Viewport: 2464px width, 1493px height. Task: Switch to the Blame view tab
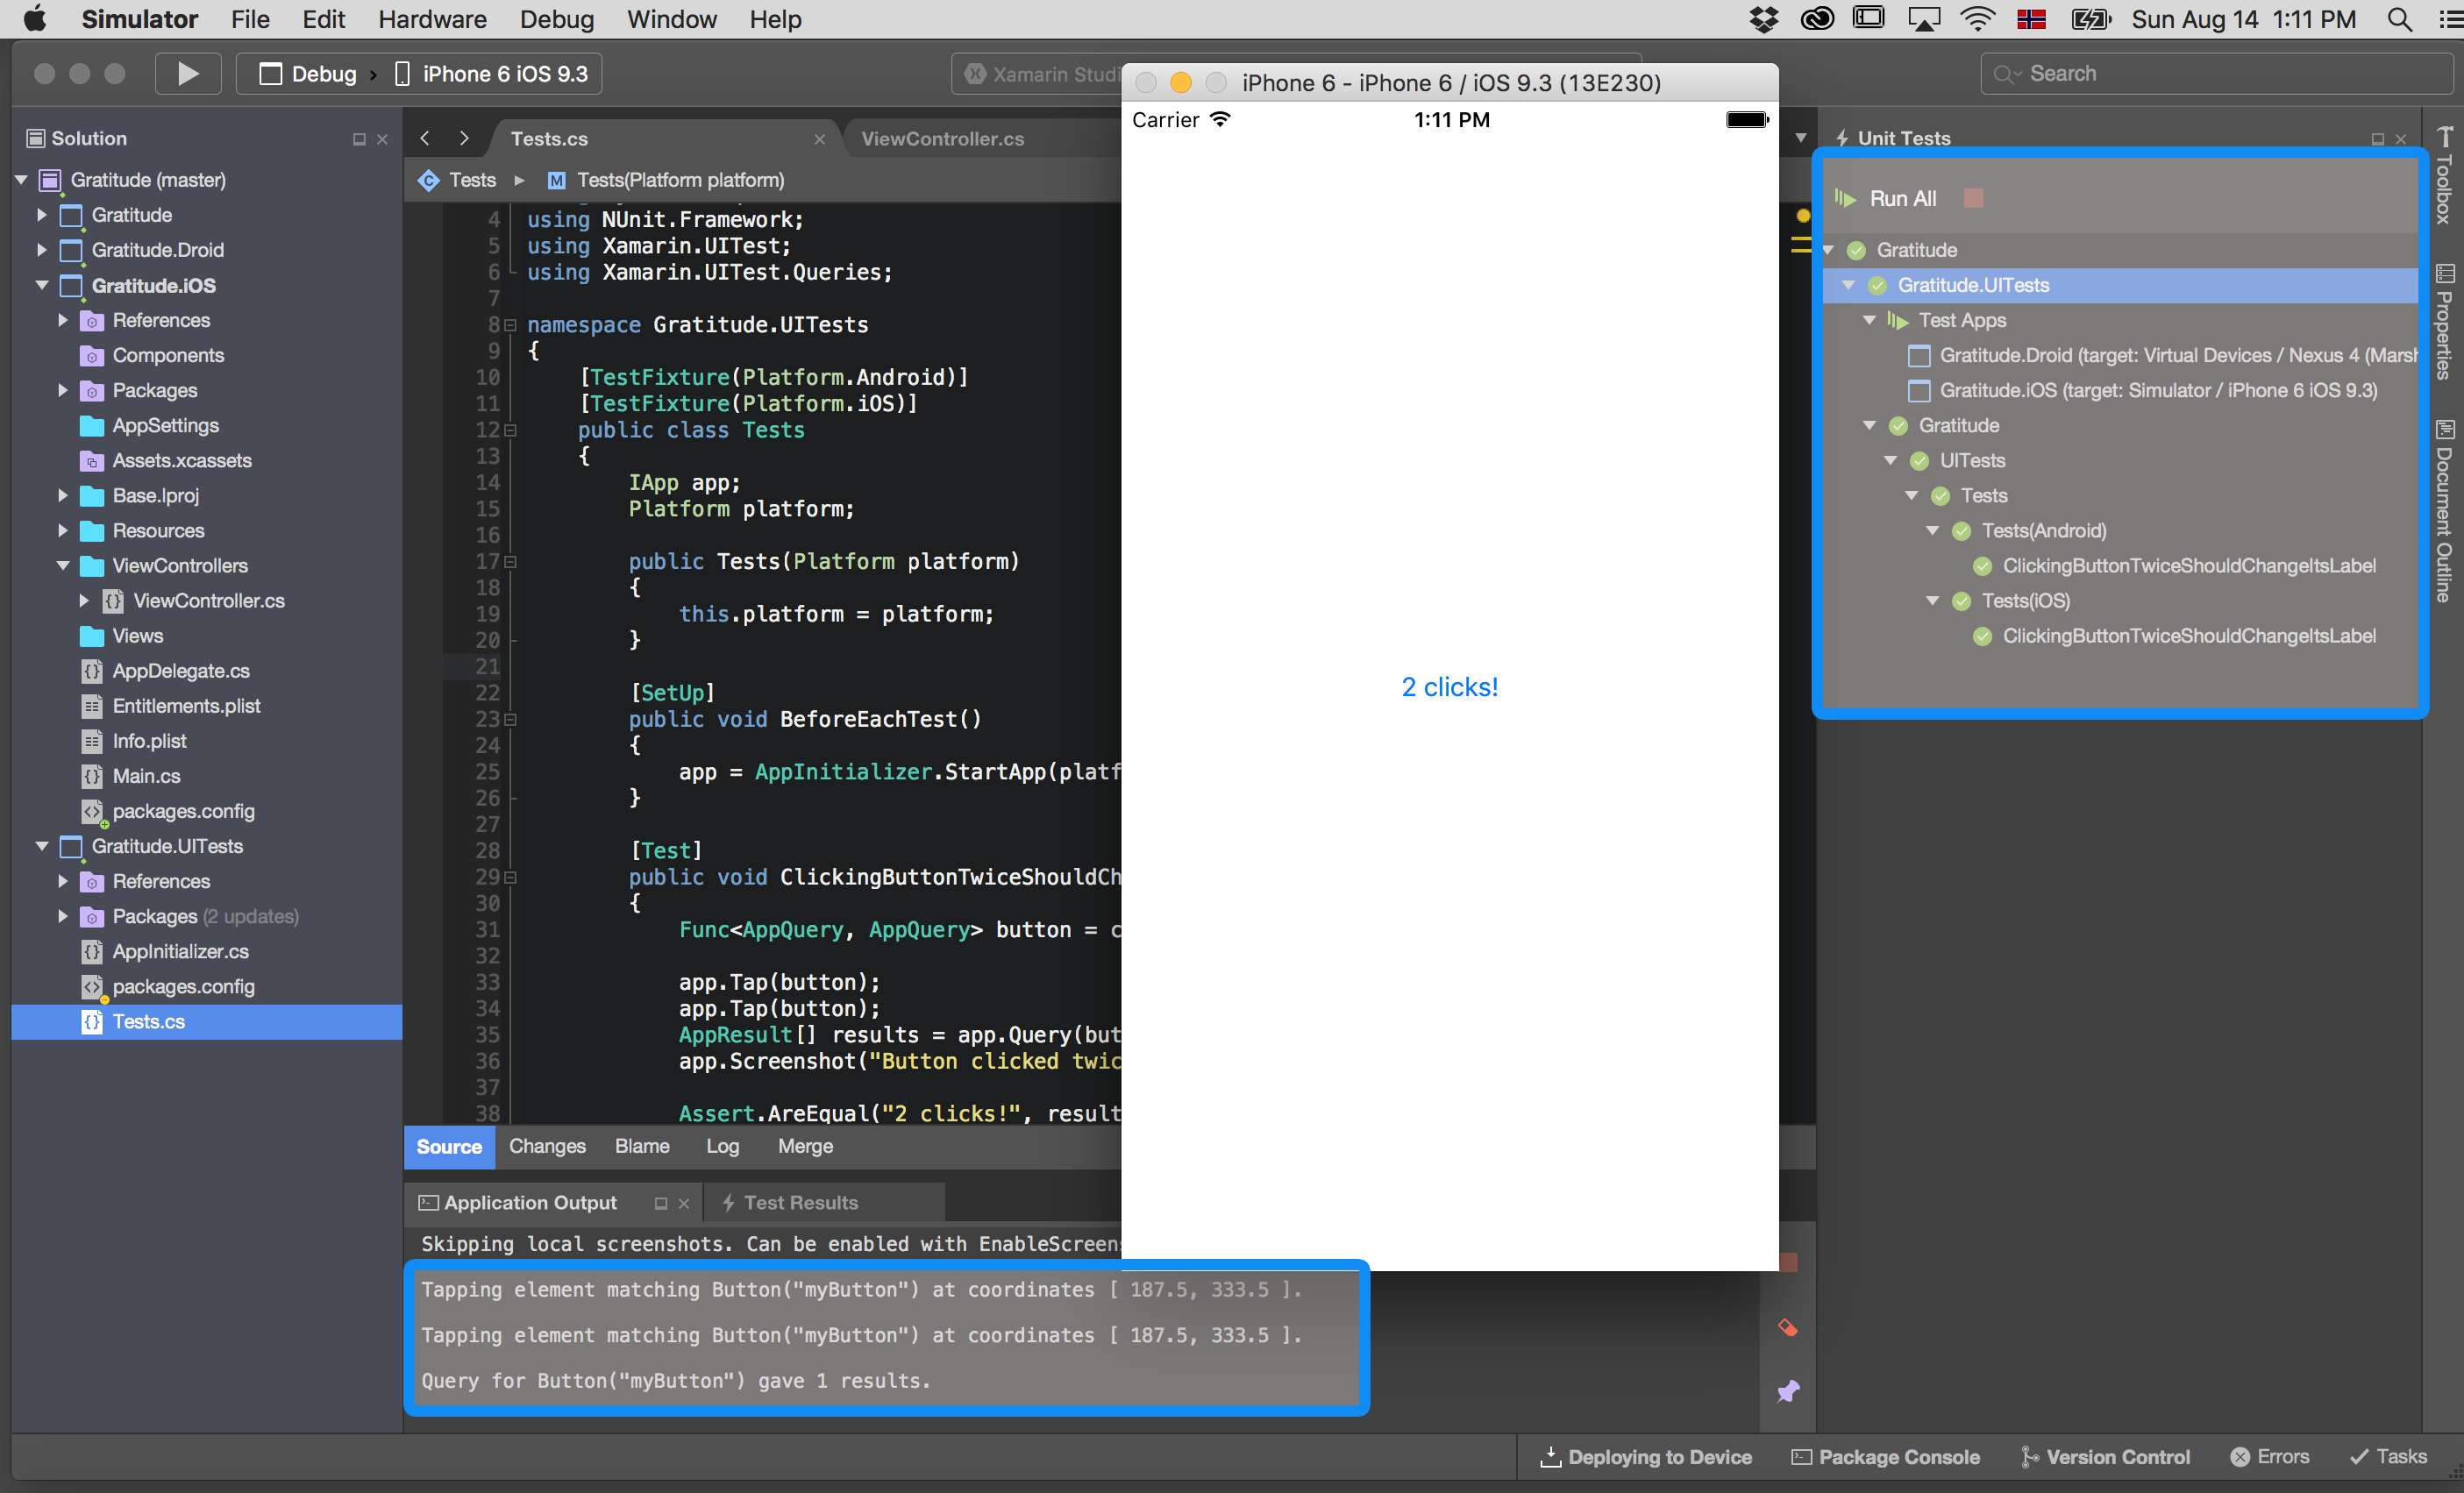click(642, 1146)
